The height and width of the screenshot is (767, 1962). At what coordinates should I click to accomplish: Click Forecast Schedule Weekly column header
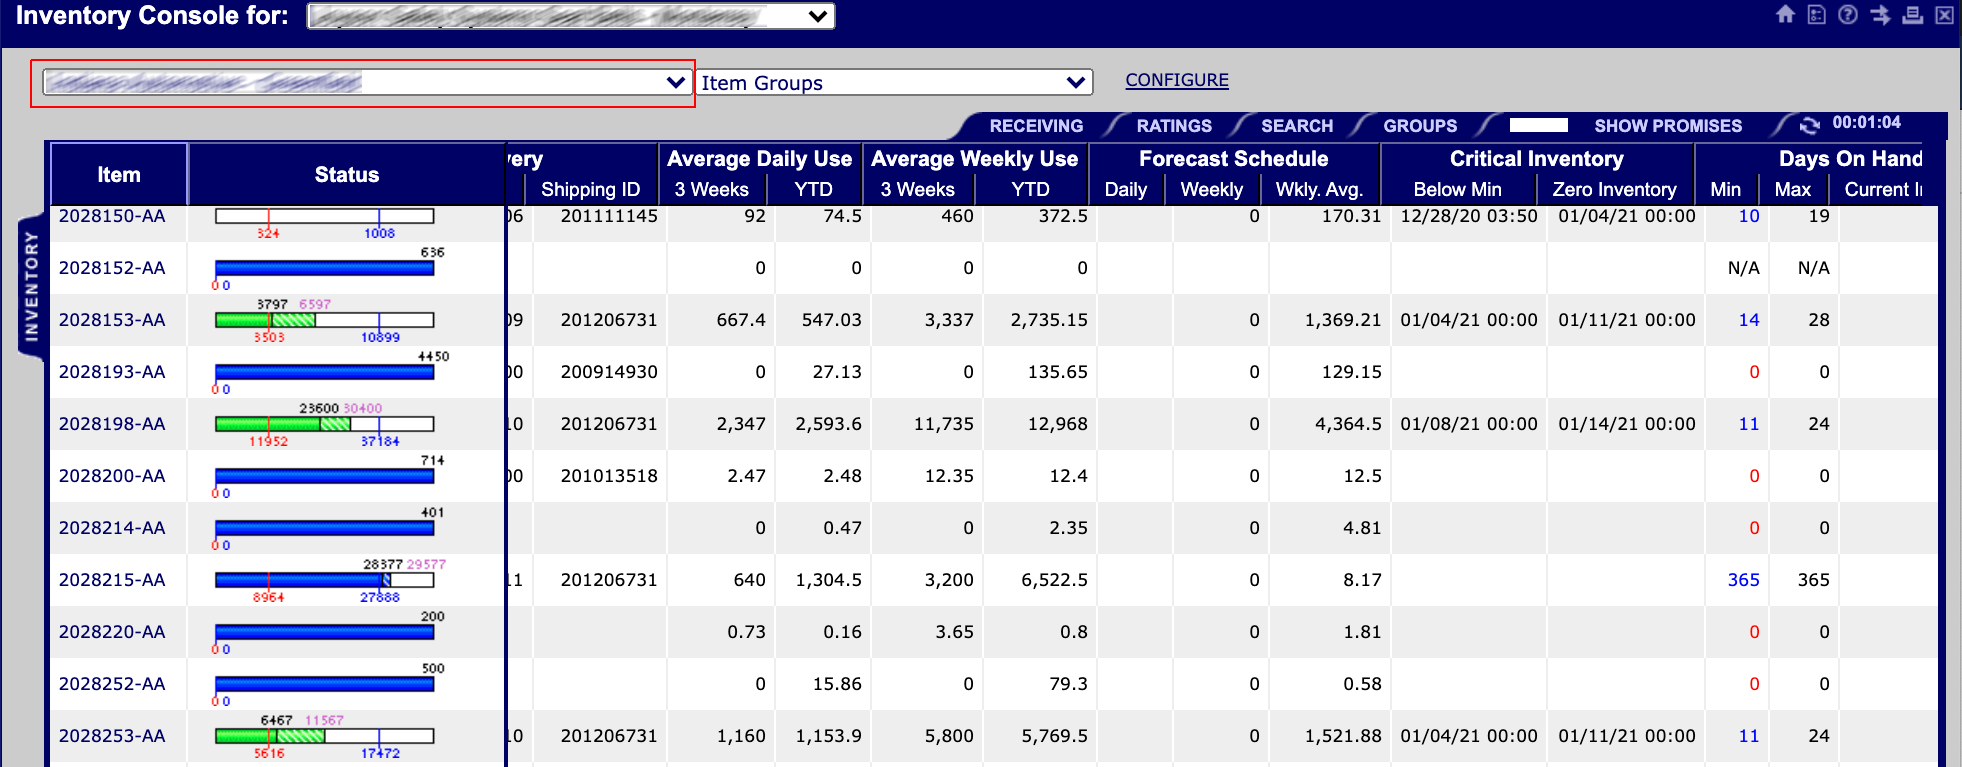(1211, 189)
